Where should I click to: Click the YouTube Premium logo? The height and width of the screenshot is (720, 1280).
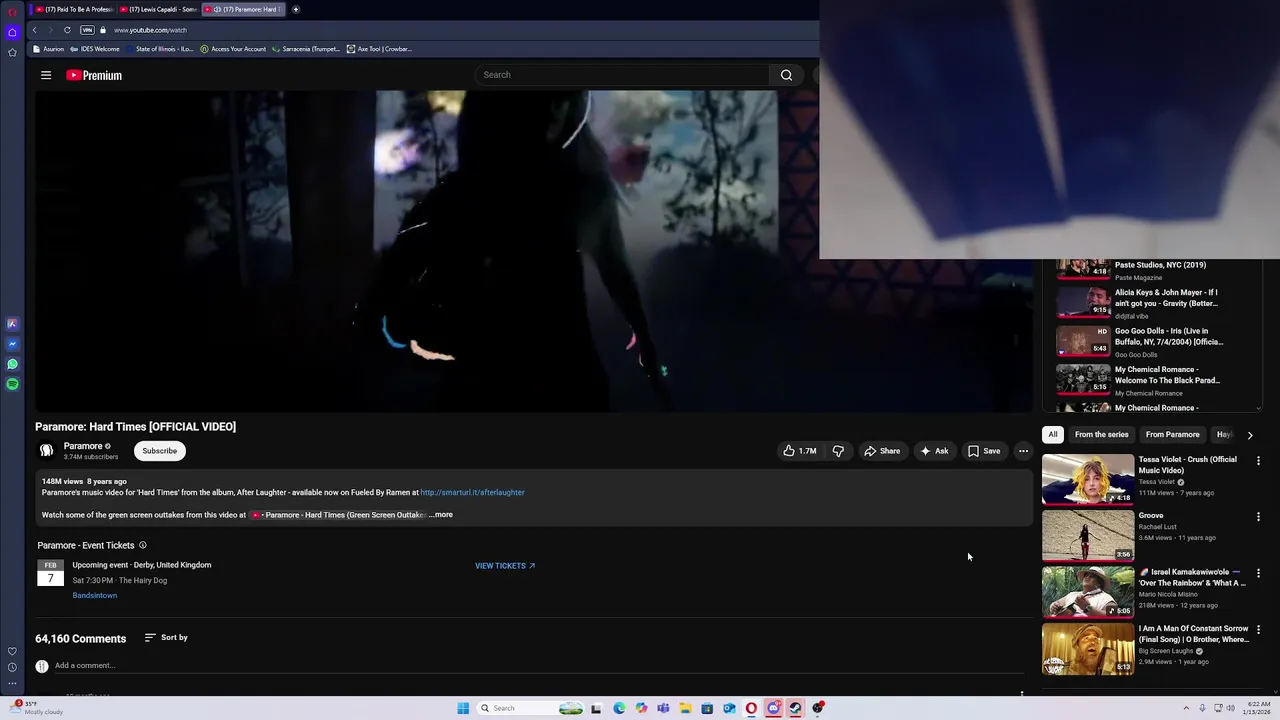[x=94, y=75]
